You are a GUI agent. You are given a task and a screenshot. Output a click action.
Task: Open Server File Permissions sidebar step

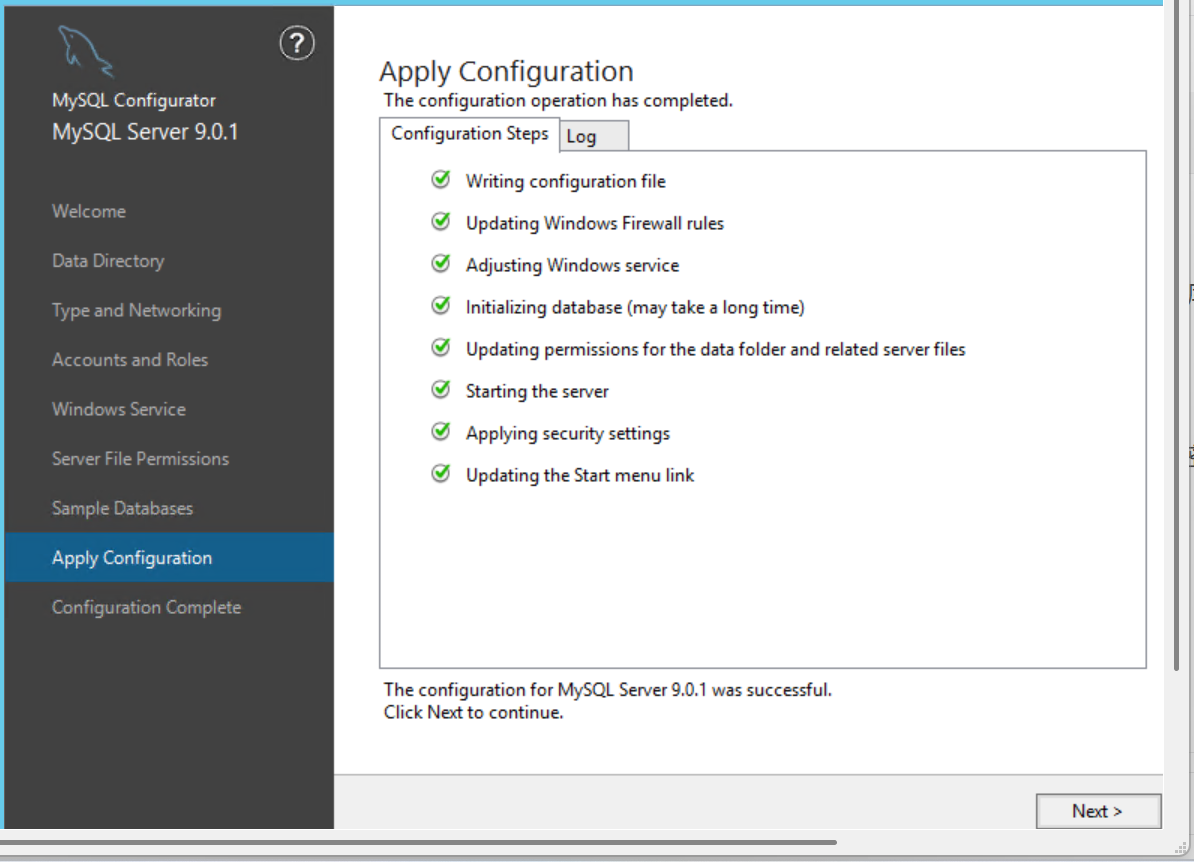[x=140, y=458]
